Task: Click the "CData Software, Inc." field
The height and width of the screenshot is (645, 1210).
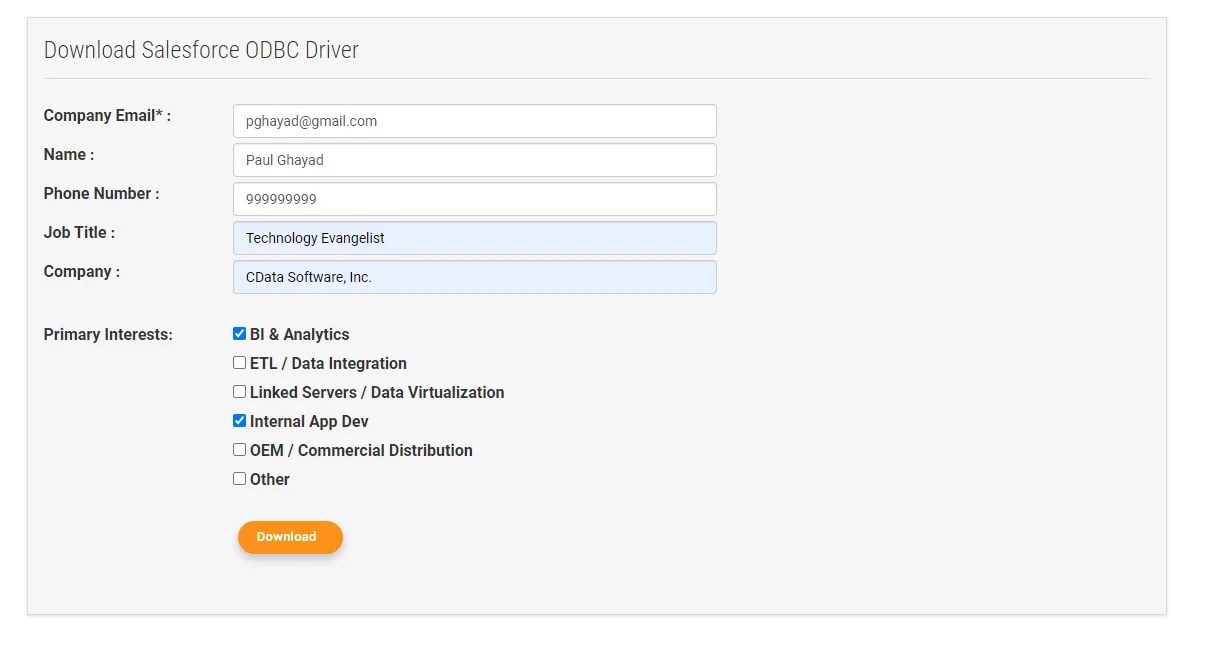Action: pyautogui.click(x=474, y=276)
